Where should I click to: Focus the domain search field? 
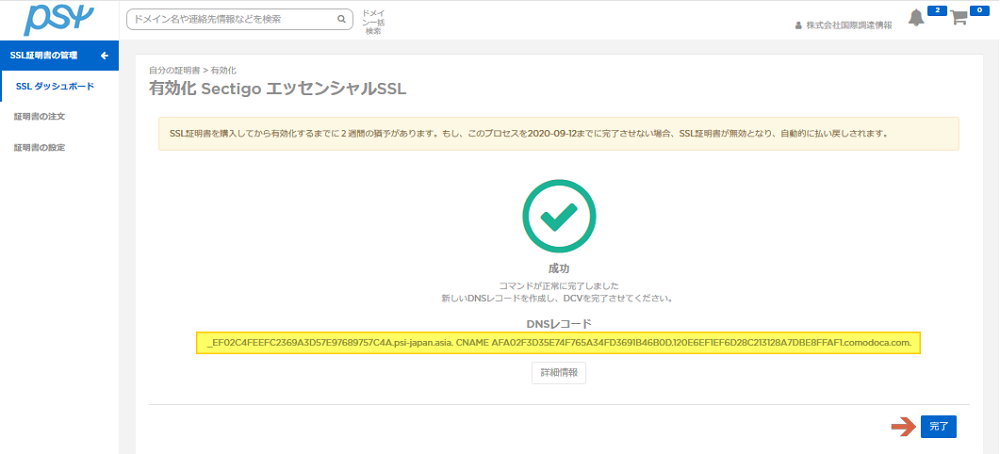(239, 19)
